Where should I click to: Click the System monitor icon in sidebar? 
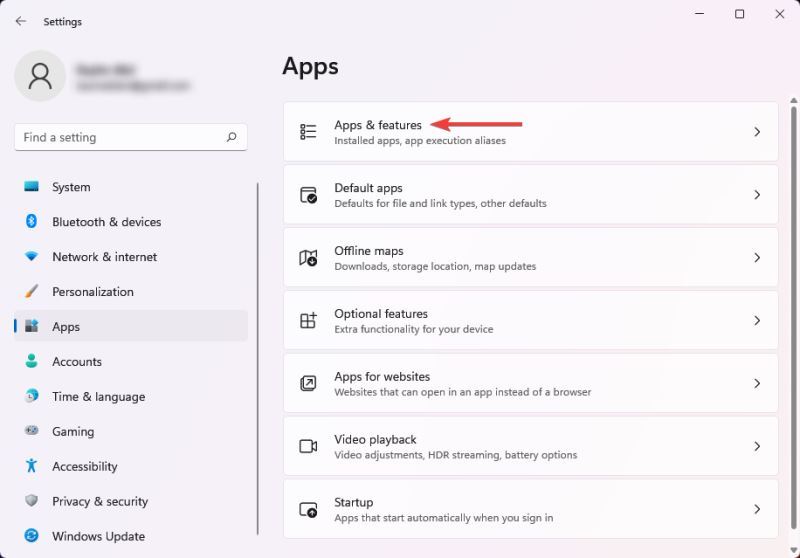[31, 187]
